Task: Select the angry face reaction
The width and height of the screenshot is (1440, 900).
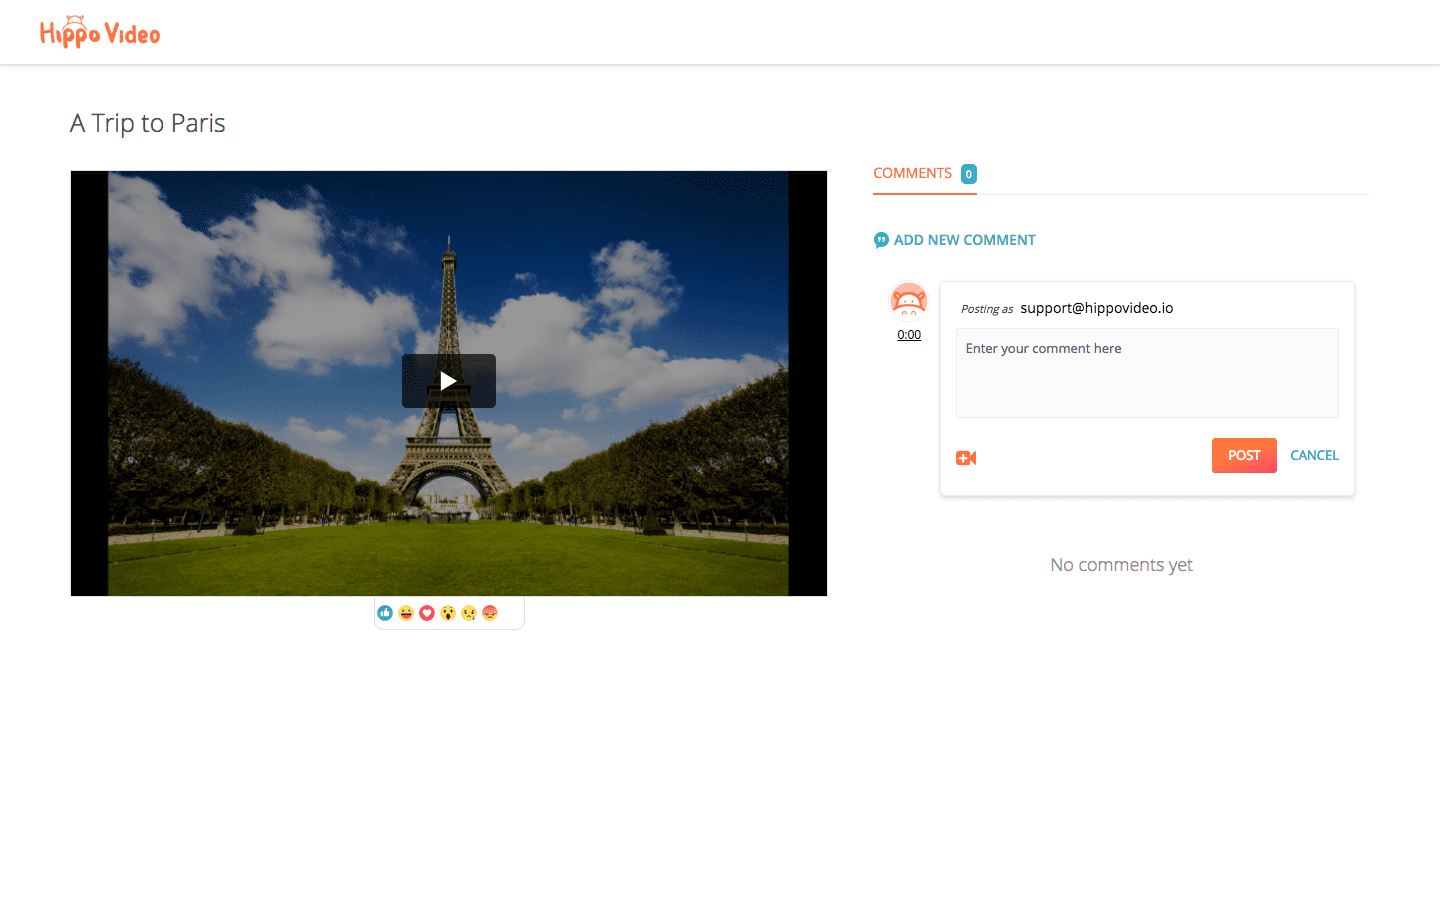Action: 490,612
